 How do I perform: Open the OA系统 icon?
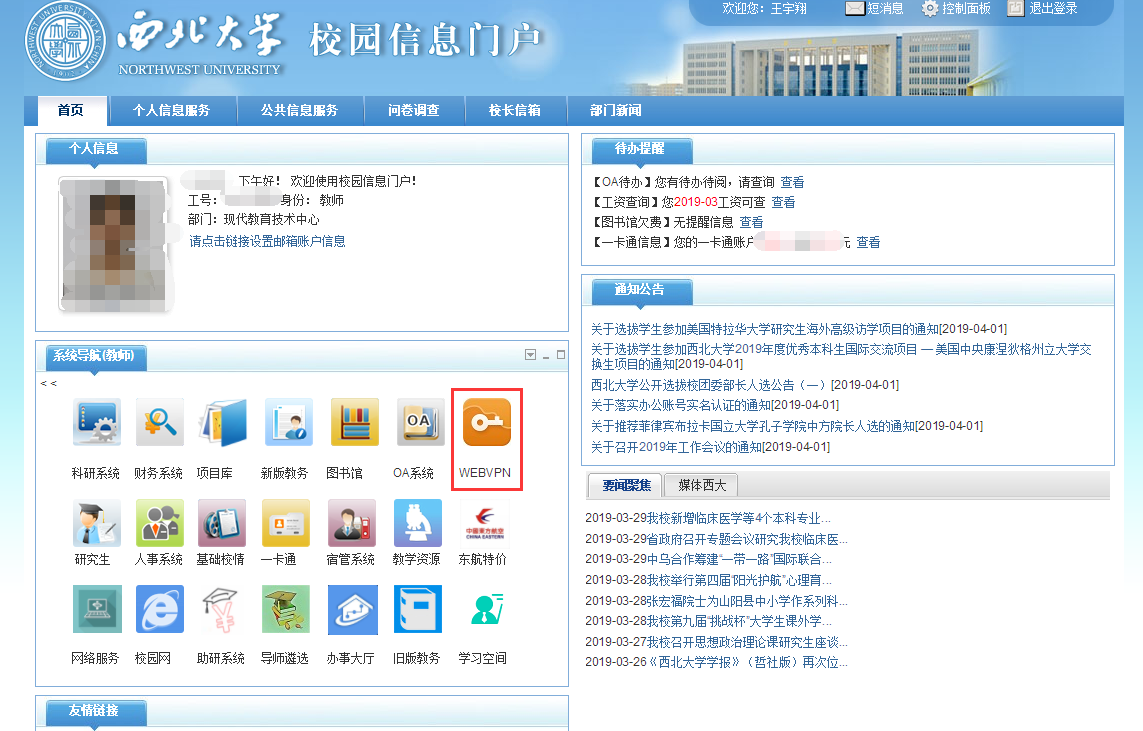coord(420,423)
